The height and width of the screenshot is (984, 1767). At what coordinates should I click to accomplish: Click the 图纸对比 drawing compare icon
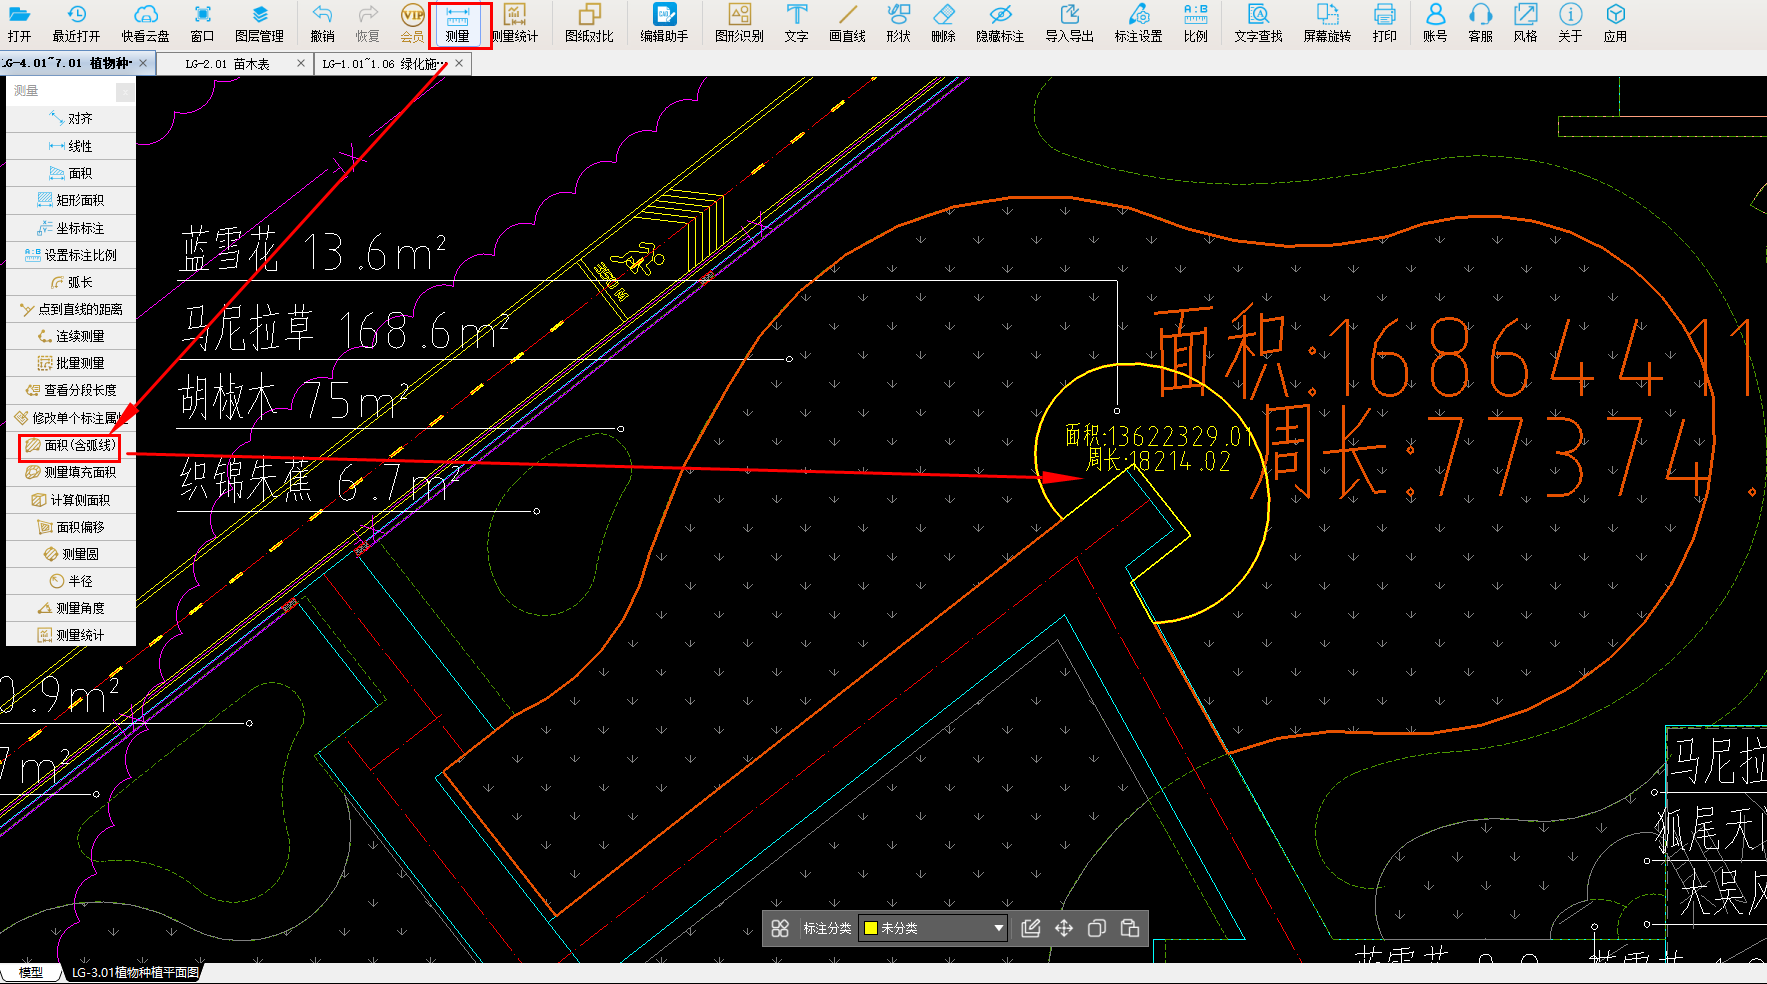coord(589,24)
